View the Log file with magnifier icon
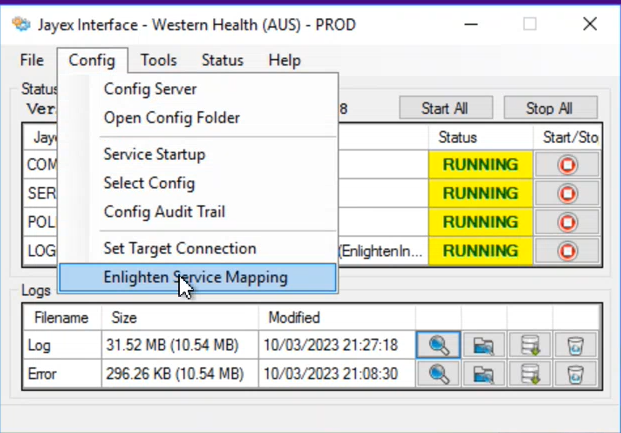Screen dimensions: 621x433 point(438,345)
